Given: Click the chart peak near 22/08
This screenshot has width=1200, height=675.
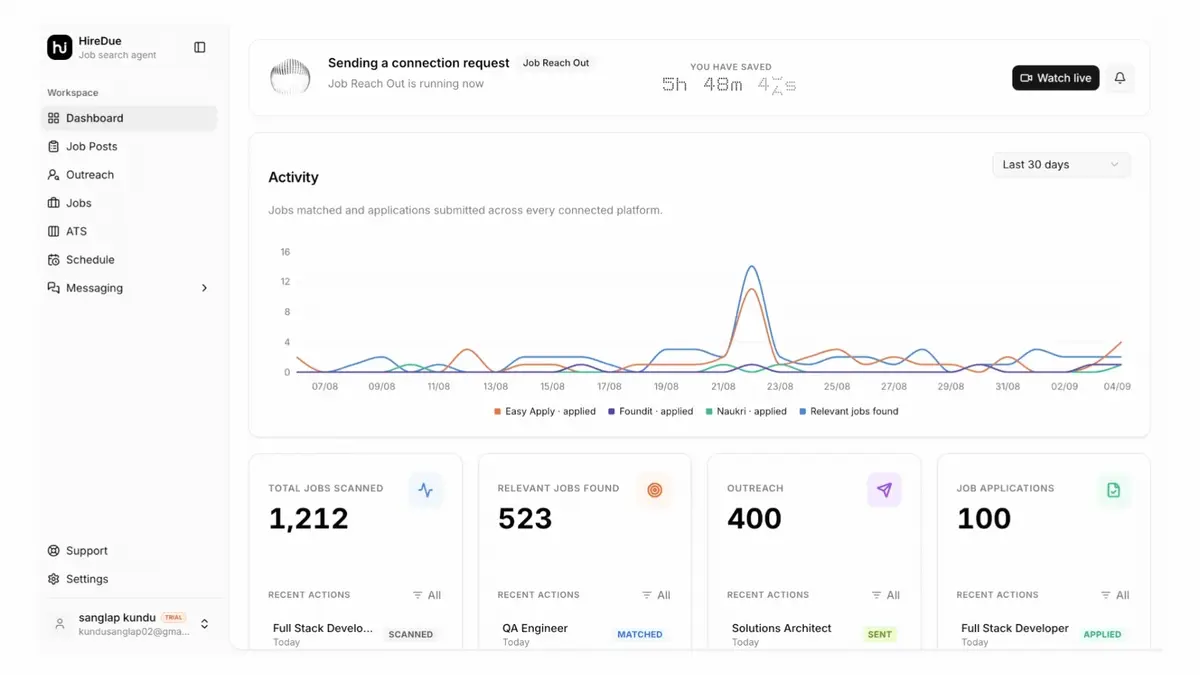Looking at the screenshot, I should 751,267.
